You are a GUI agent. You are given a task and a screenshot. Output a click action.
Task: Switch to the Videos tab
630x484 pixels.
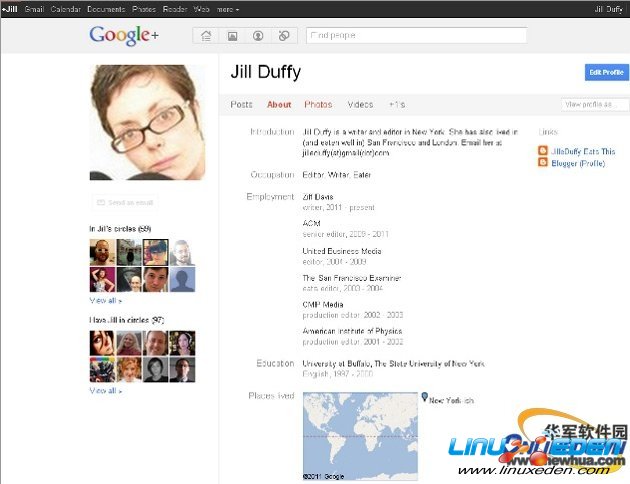point(360,104)
